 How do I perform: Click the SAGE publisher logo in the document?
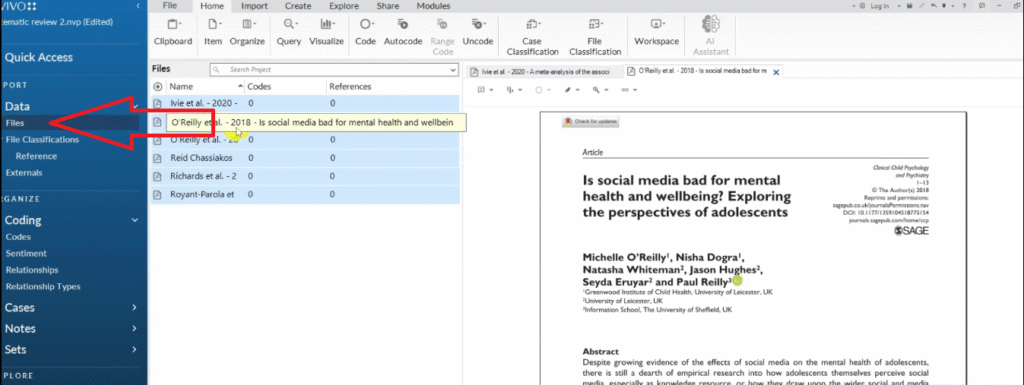click(911, 231)
